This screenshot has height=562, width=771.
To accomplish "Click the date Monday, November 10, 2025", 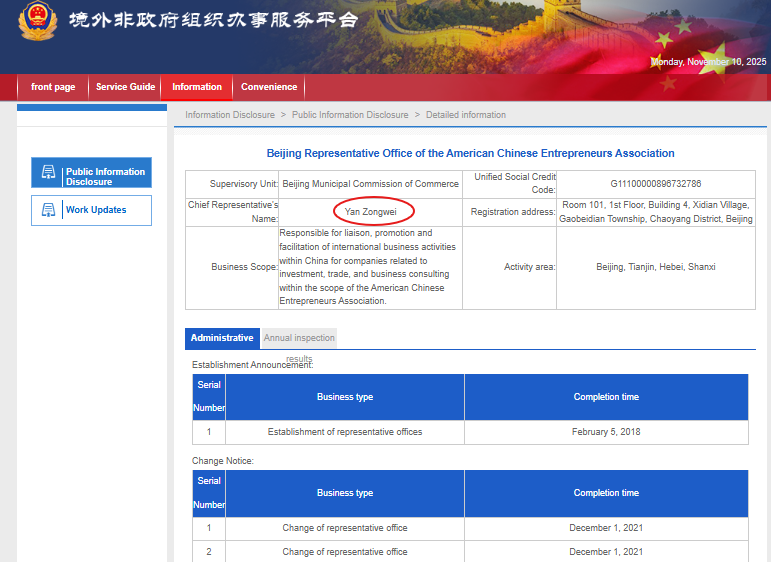I will point(709,61).
